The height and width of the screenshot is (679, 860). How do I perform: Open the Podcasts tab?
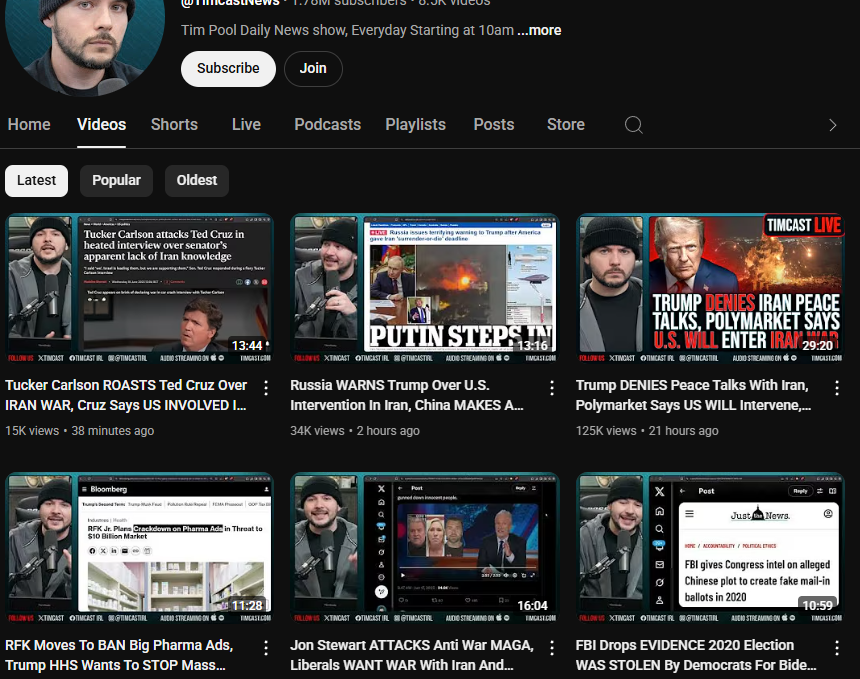pos(327,125)
